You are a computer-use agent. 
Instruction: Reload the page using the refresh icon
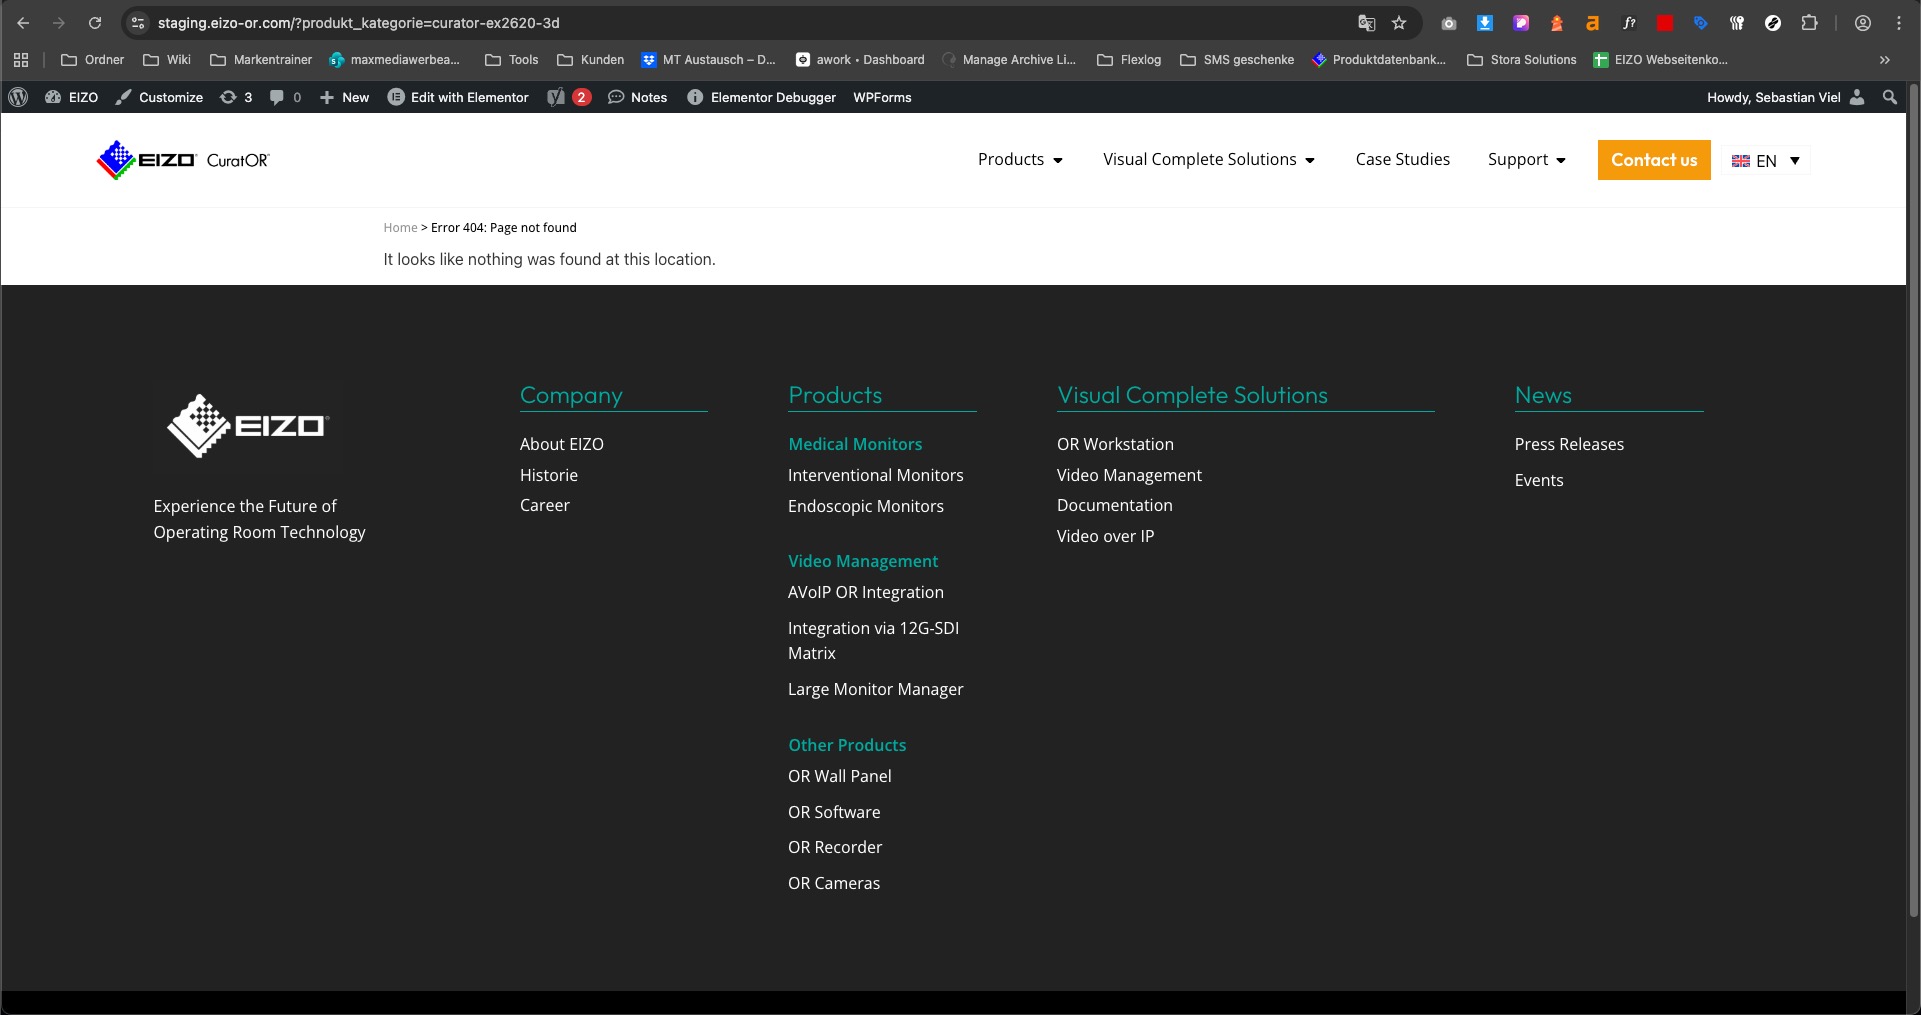click(95, 23)
